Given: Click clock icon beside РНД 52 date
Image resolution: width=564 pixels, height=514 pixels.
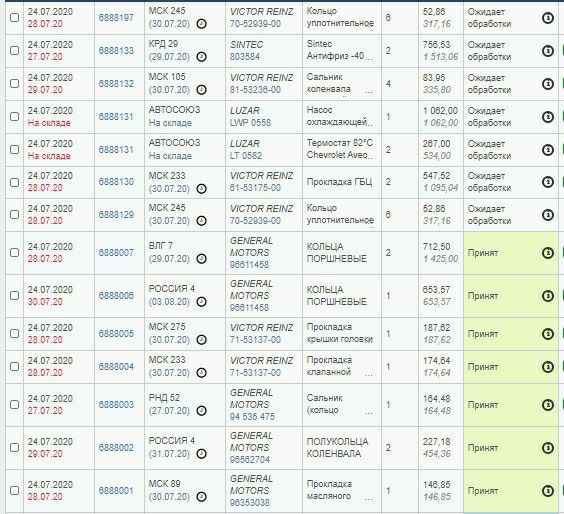Looking at the screenshot, I should (201, 411).
